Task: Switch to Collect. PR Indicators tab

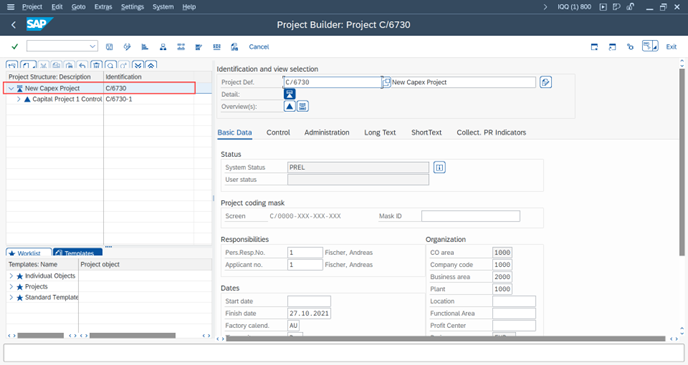Action: pyautogui.click(x=491, y=132)
